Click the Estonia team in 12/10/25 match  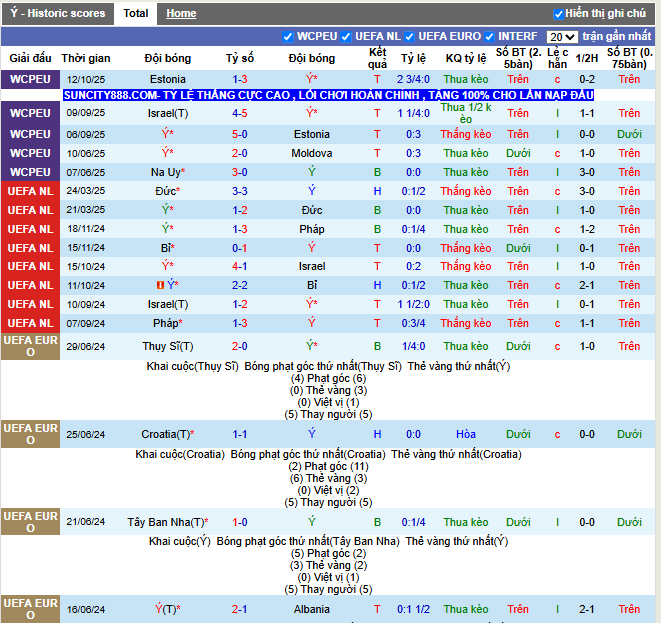[167, 79]
